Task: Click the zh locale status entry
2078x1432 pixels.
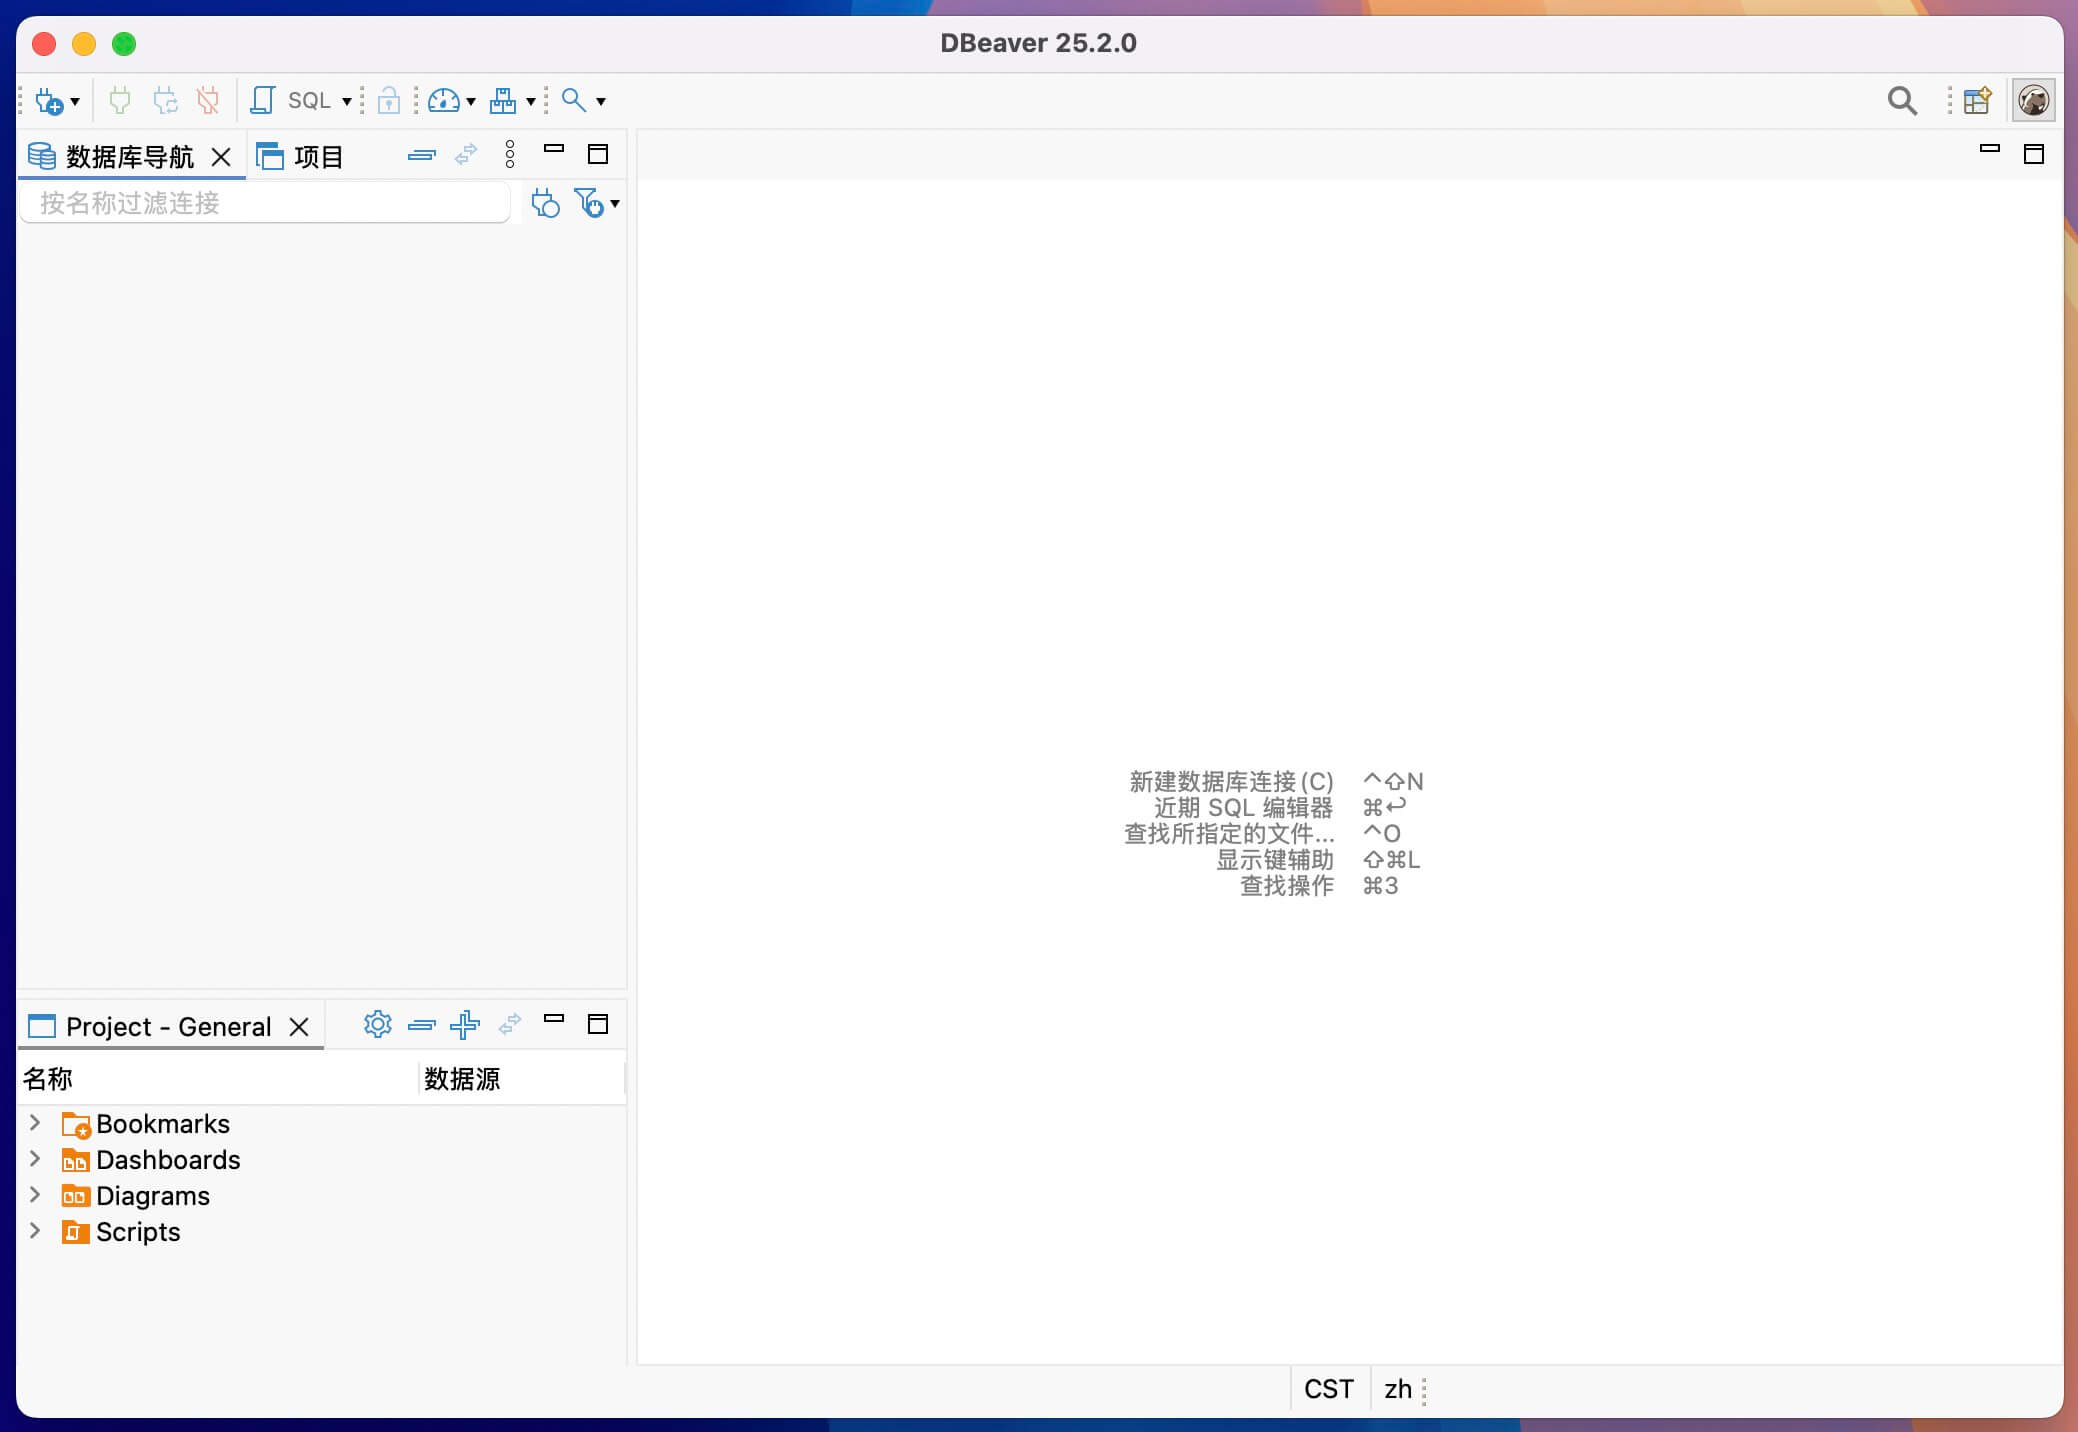Action: [1397, 1389]
